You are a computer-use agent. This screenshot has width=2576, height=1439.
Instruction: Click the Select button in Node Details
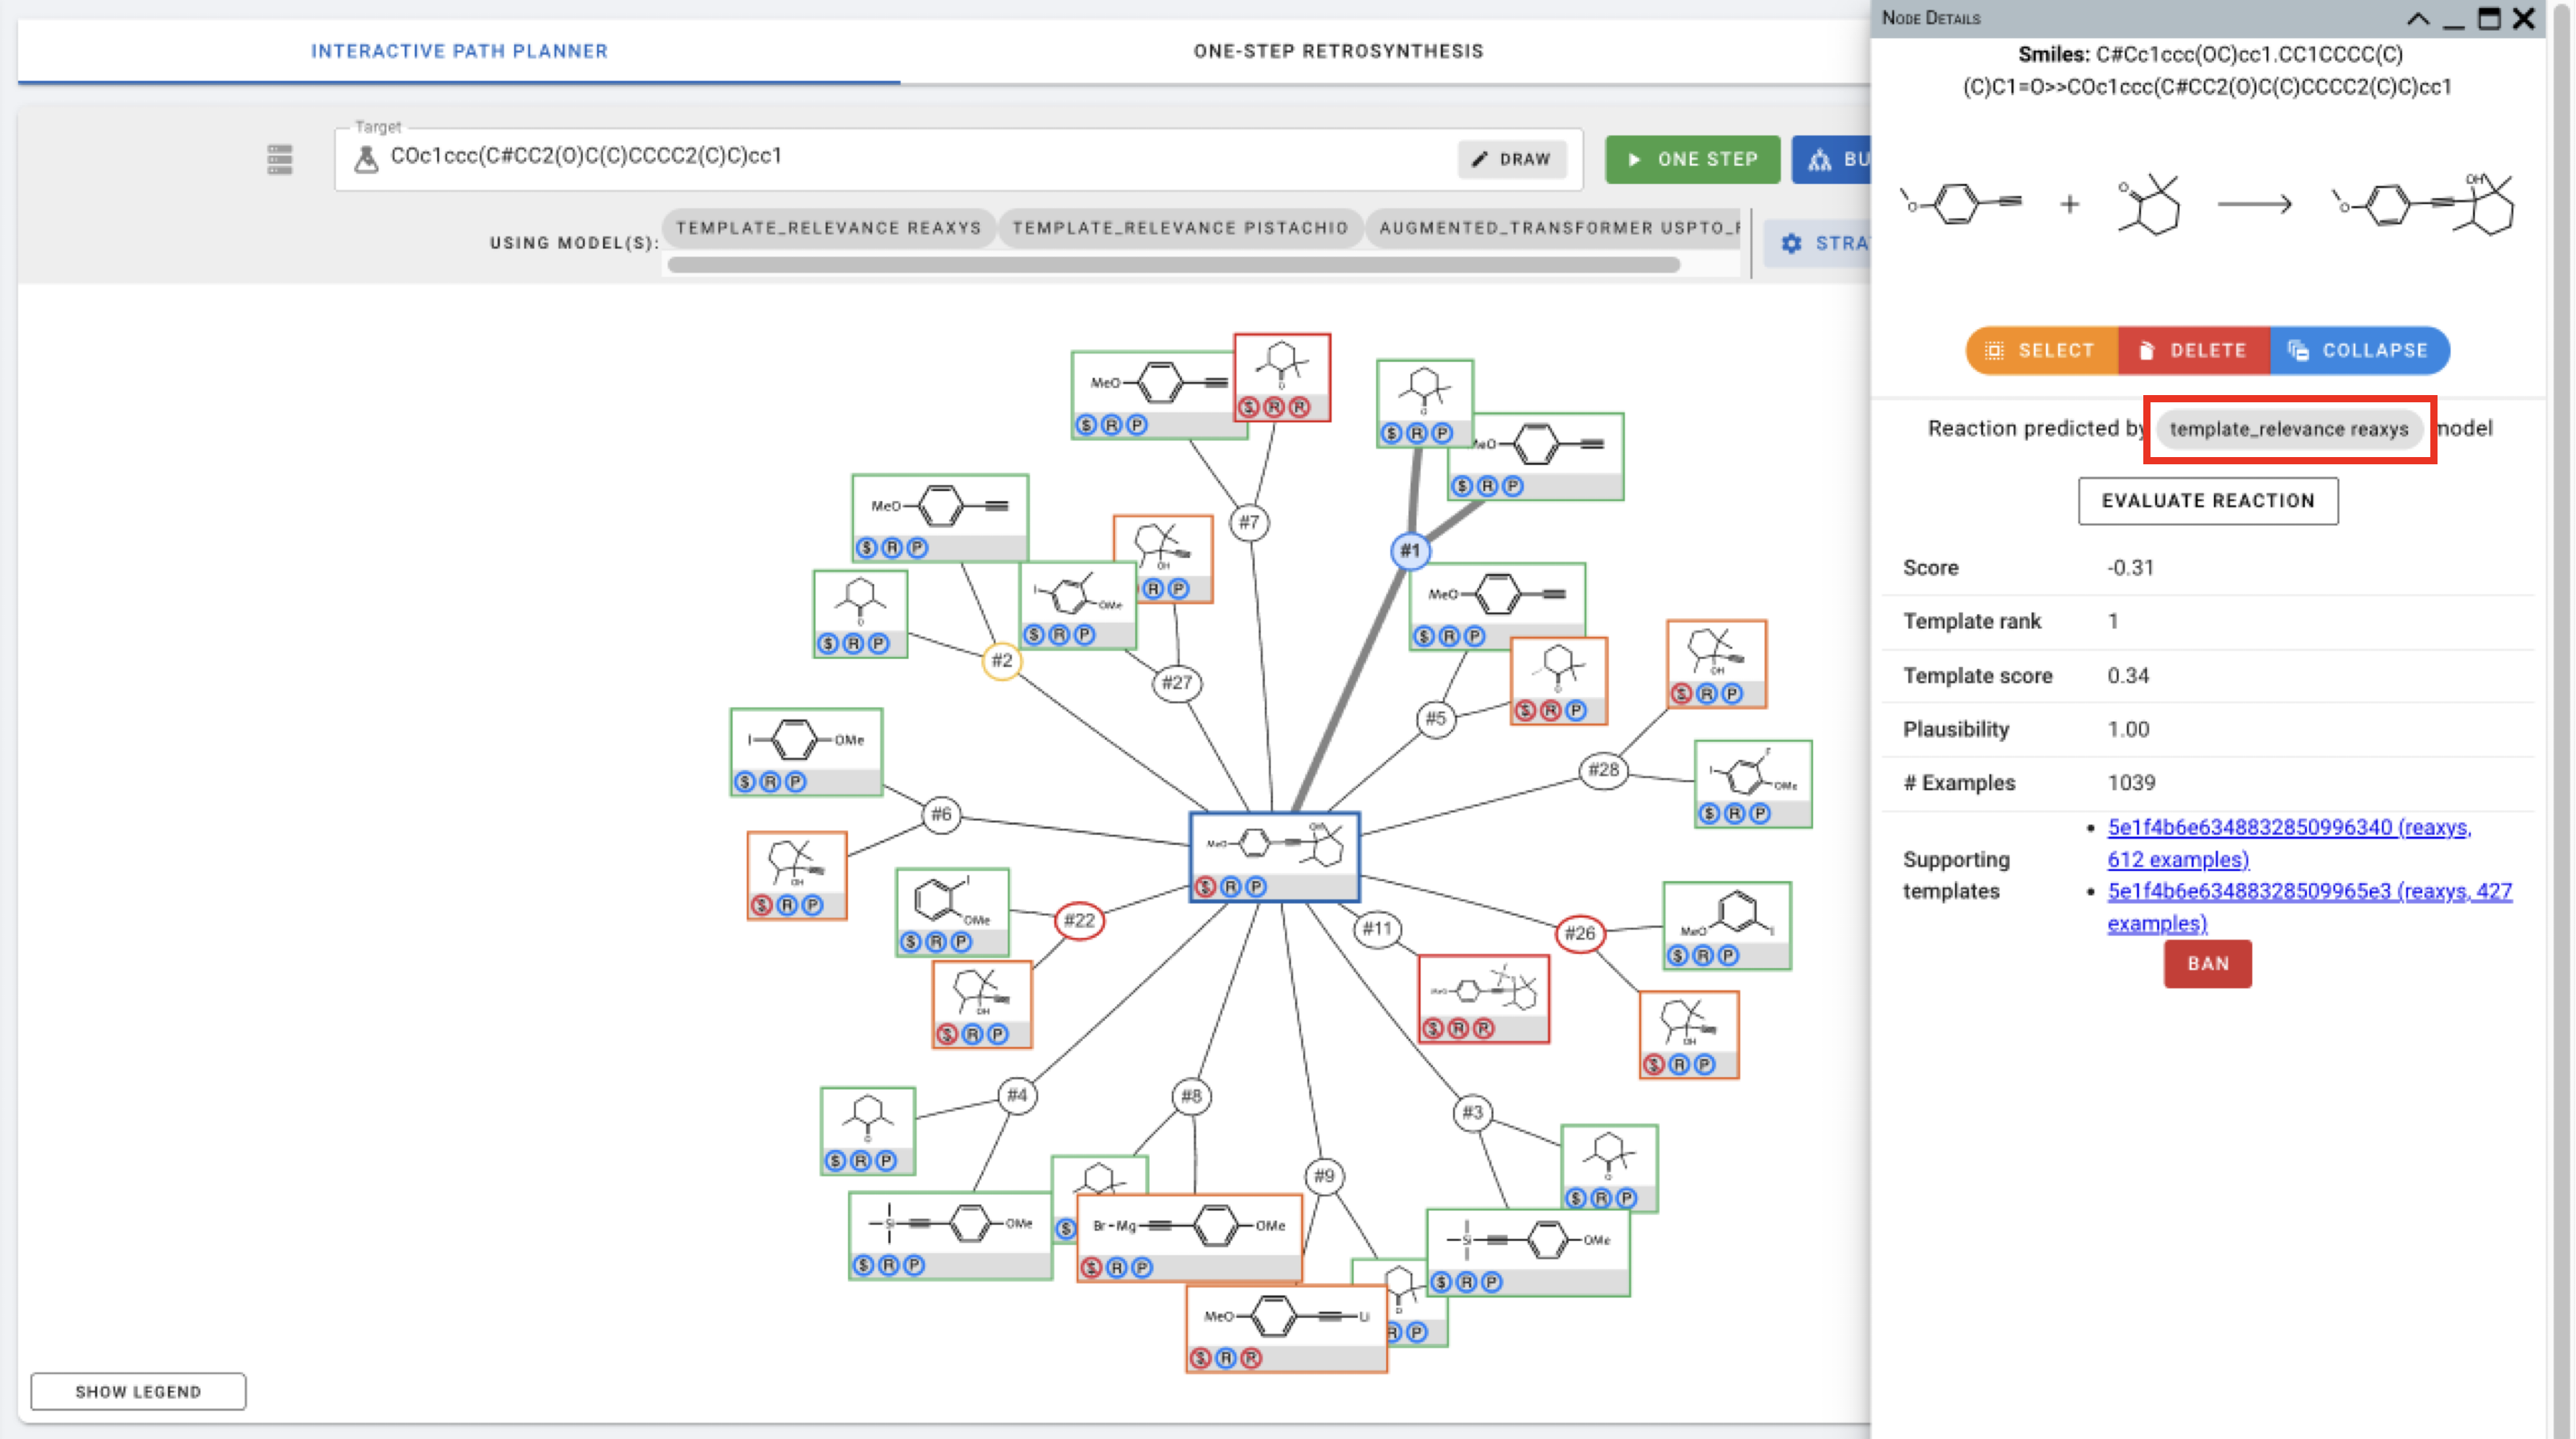[x=2042, y=350]
